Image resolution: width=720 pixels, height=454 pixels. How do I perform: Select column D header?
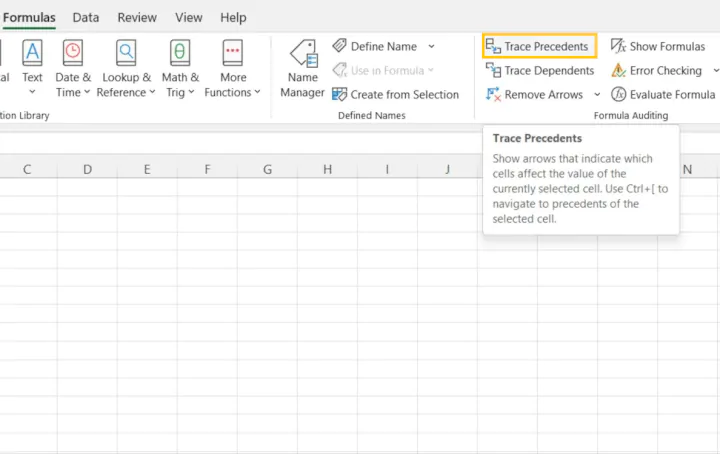[x=87, y=169]
